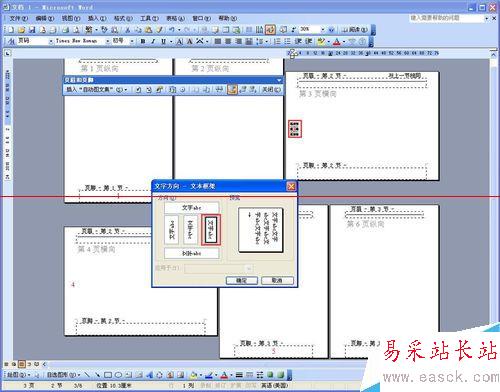Select the bottom horizontal text direction option
This screenshot has width=500, height=392.
pyautogui.click(x=191, y=253)
